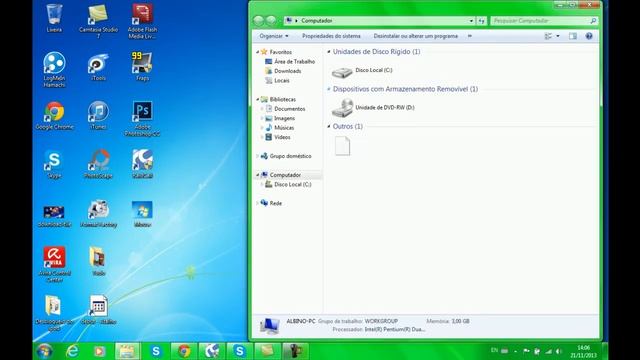Select the Windows logo desktop icon
Screen dimensions: 640x360
tap(142, 213)
